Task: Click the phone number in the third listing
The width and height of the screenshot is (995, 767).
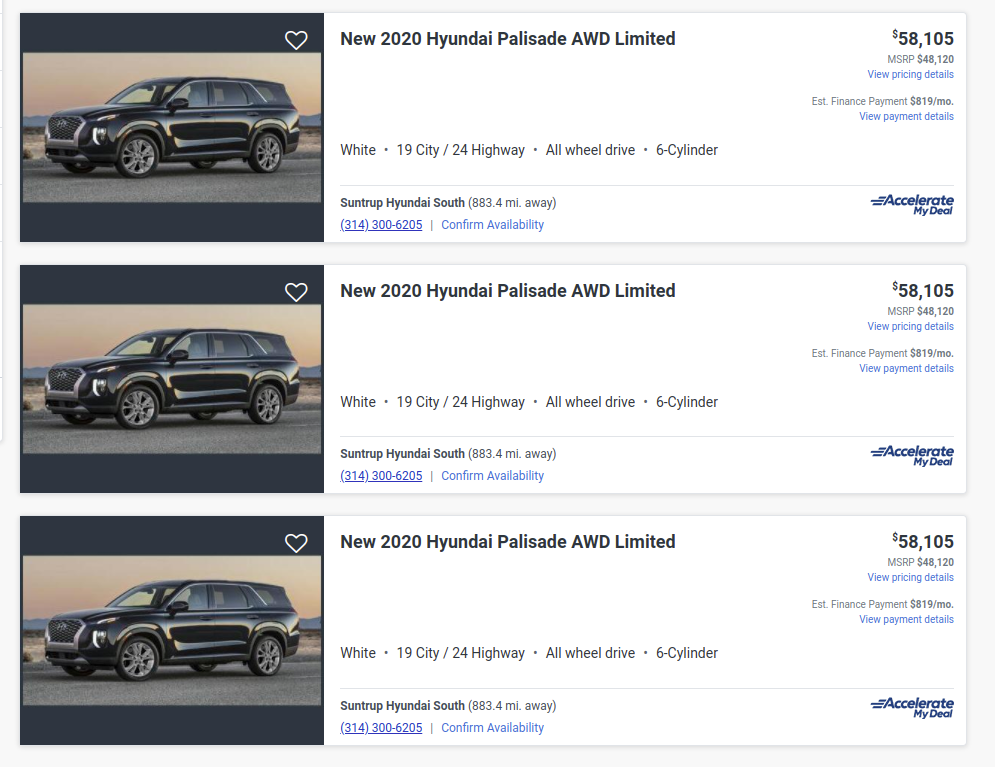Action: tap(381, 728)
